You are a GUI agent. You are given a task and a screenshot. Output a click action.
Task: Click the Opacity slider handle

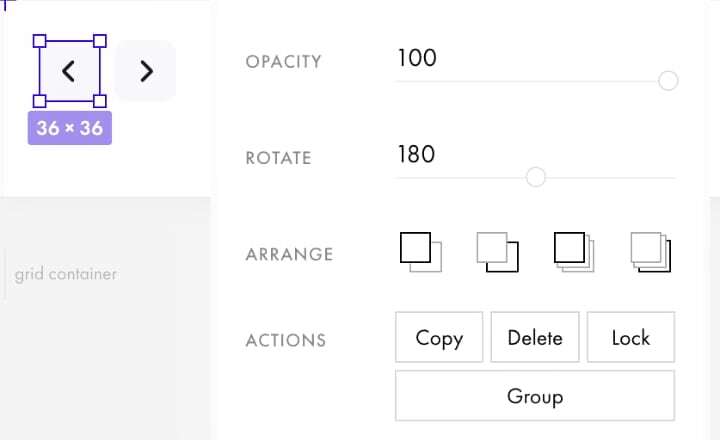coord(669,81)
